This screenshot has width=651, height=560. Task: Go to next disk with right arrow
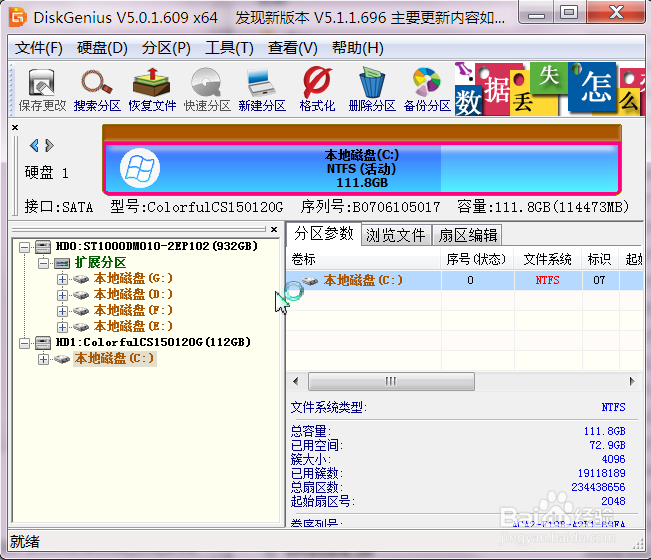point(49,145)
